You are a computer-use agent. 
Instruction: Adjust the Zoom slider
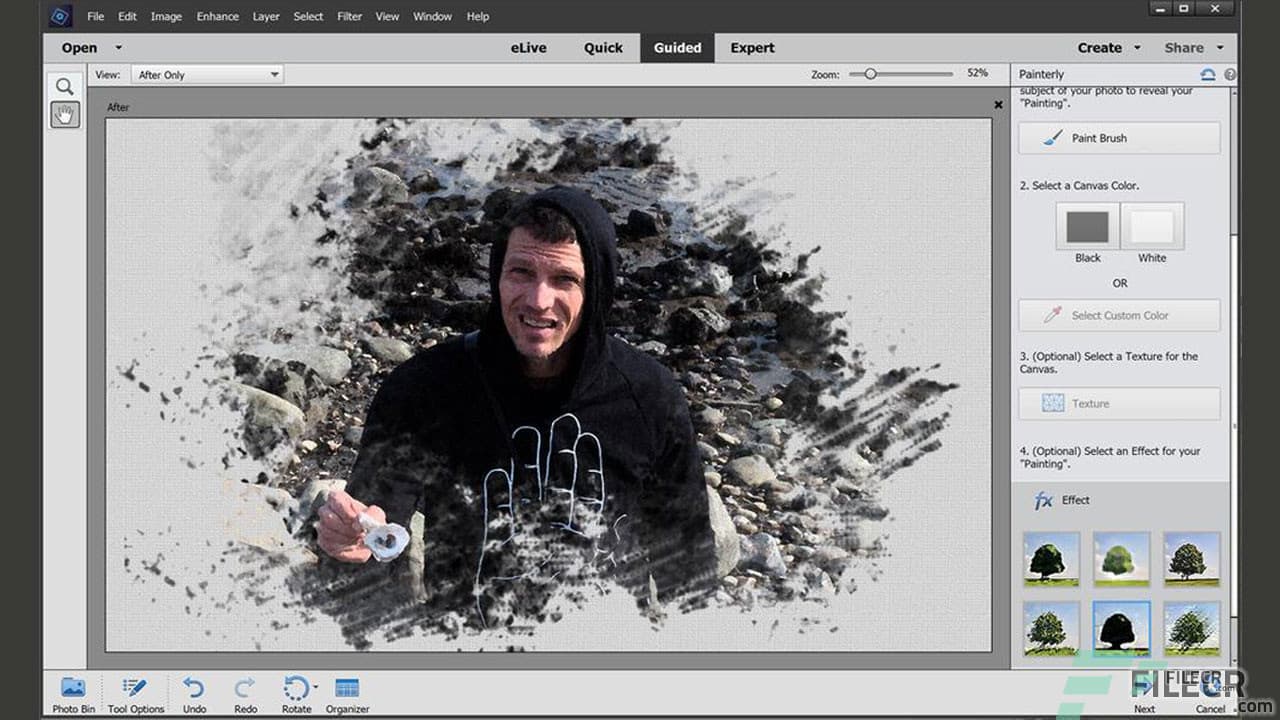click(x=870, y=73)
